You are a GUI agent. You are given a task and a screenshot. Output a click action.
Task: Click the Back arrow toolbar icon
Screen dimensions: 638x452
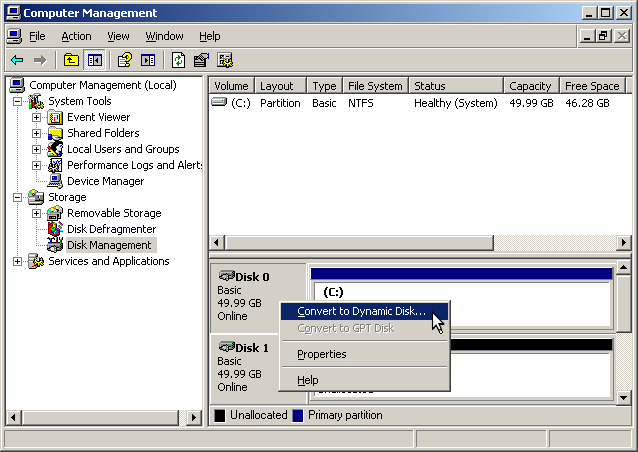click(x=16, y=60)
